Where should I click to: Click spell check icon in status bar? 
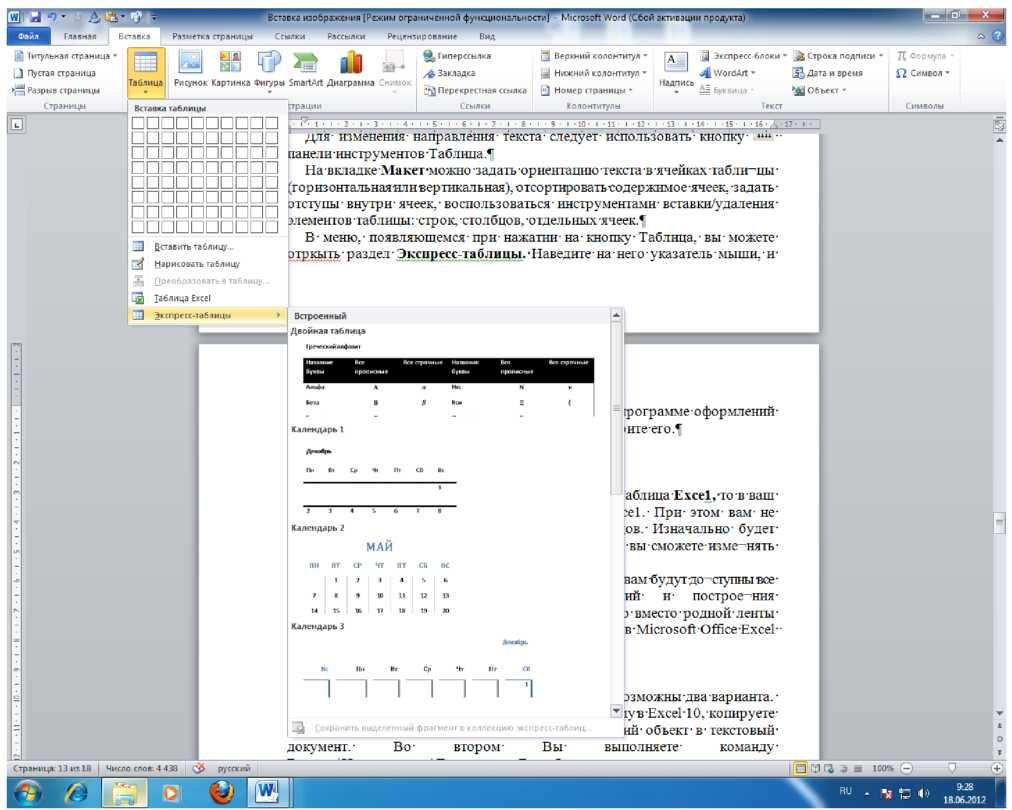(199, 768)
